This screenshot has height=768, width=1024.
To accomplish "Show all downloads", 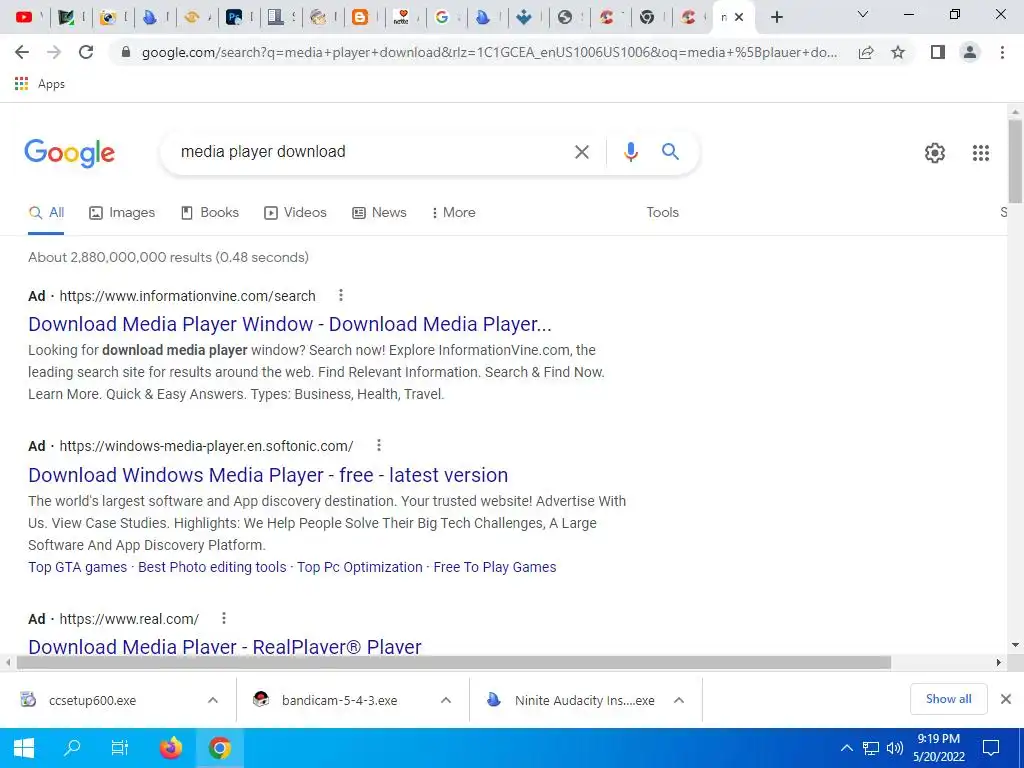I will click(x=948, y=699).
